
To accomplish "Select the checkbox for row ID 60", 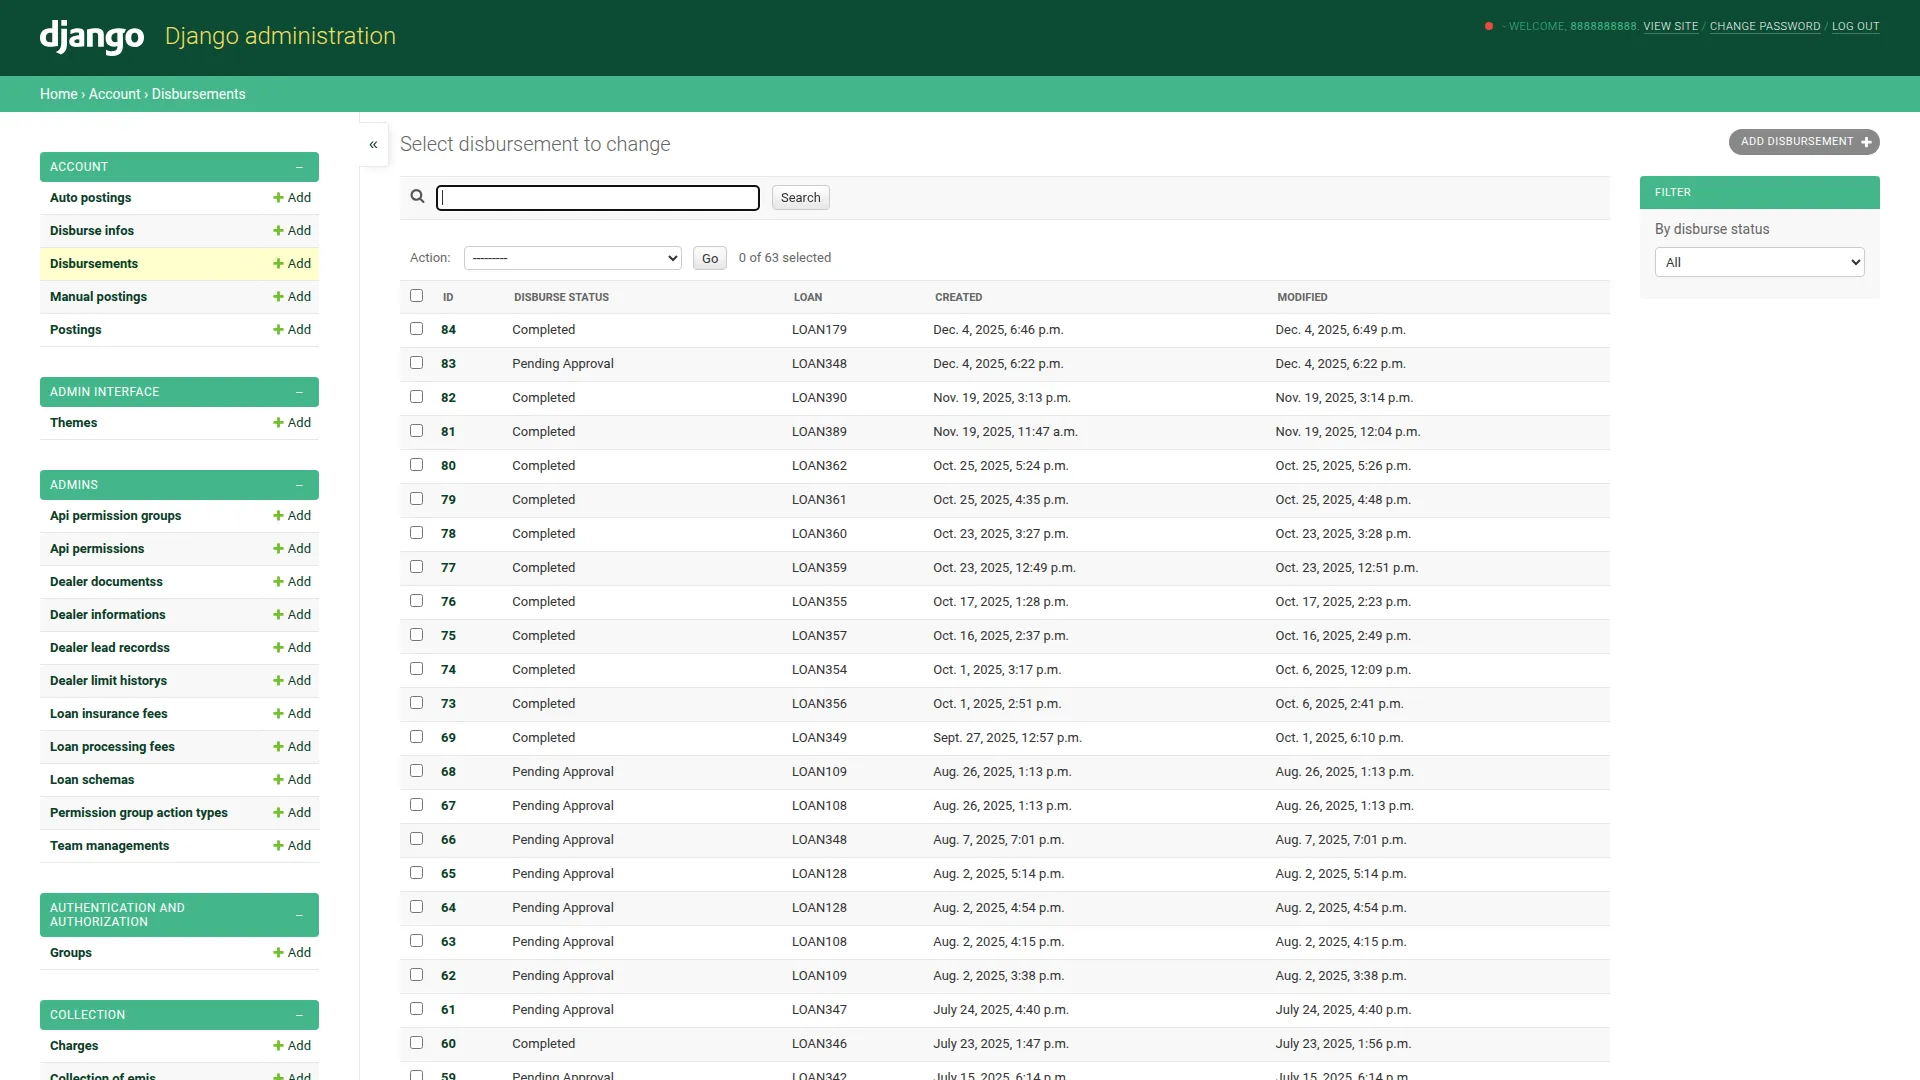I will (417, 1043).
